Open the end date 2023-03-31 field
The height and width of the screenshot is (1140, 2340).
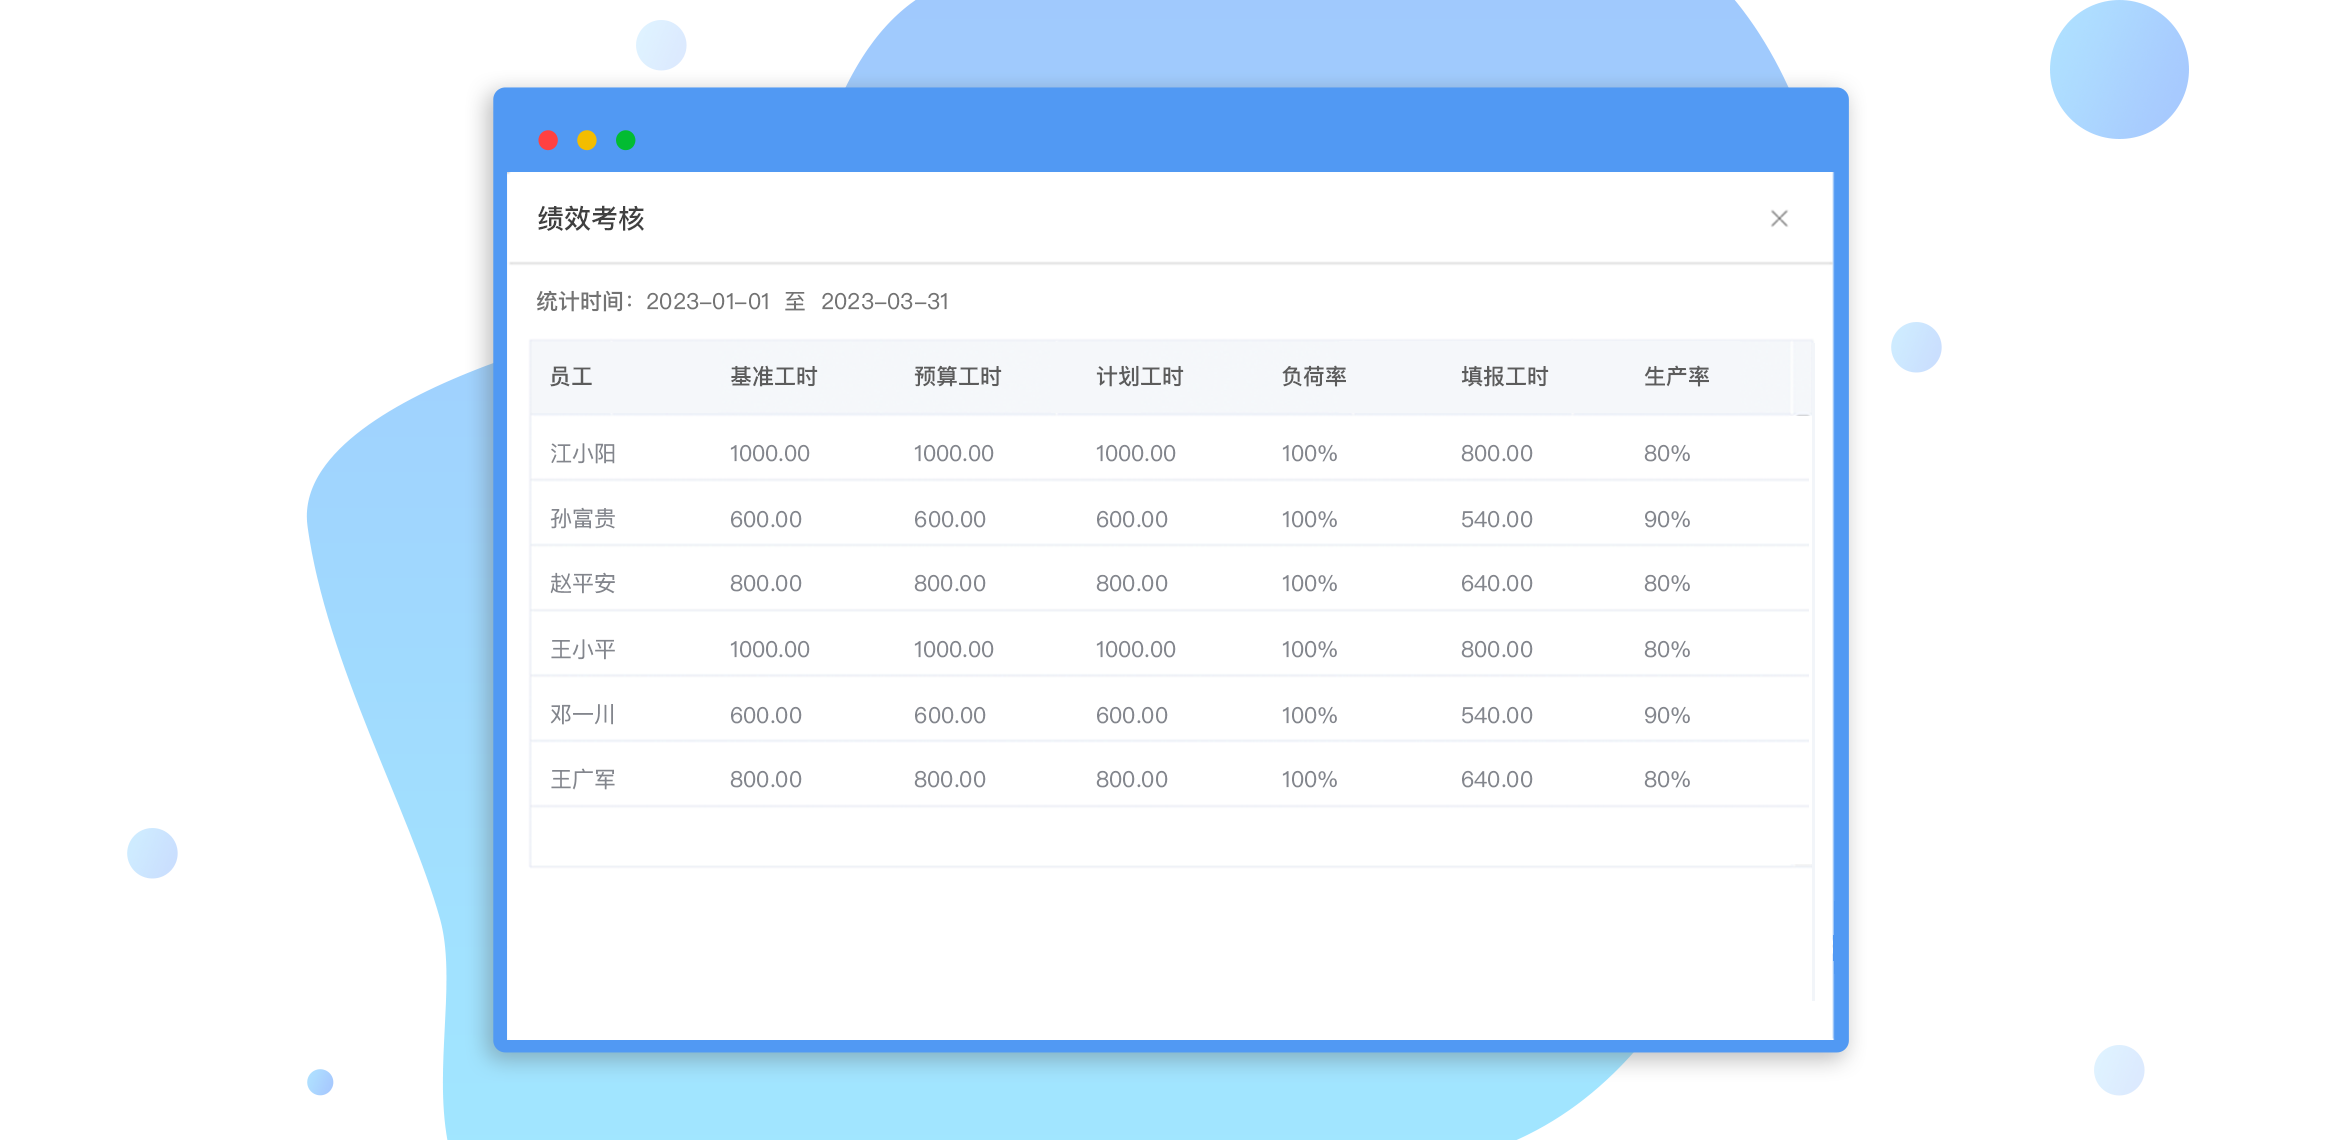tap(887, 302)
